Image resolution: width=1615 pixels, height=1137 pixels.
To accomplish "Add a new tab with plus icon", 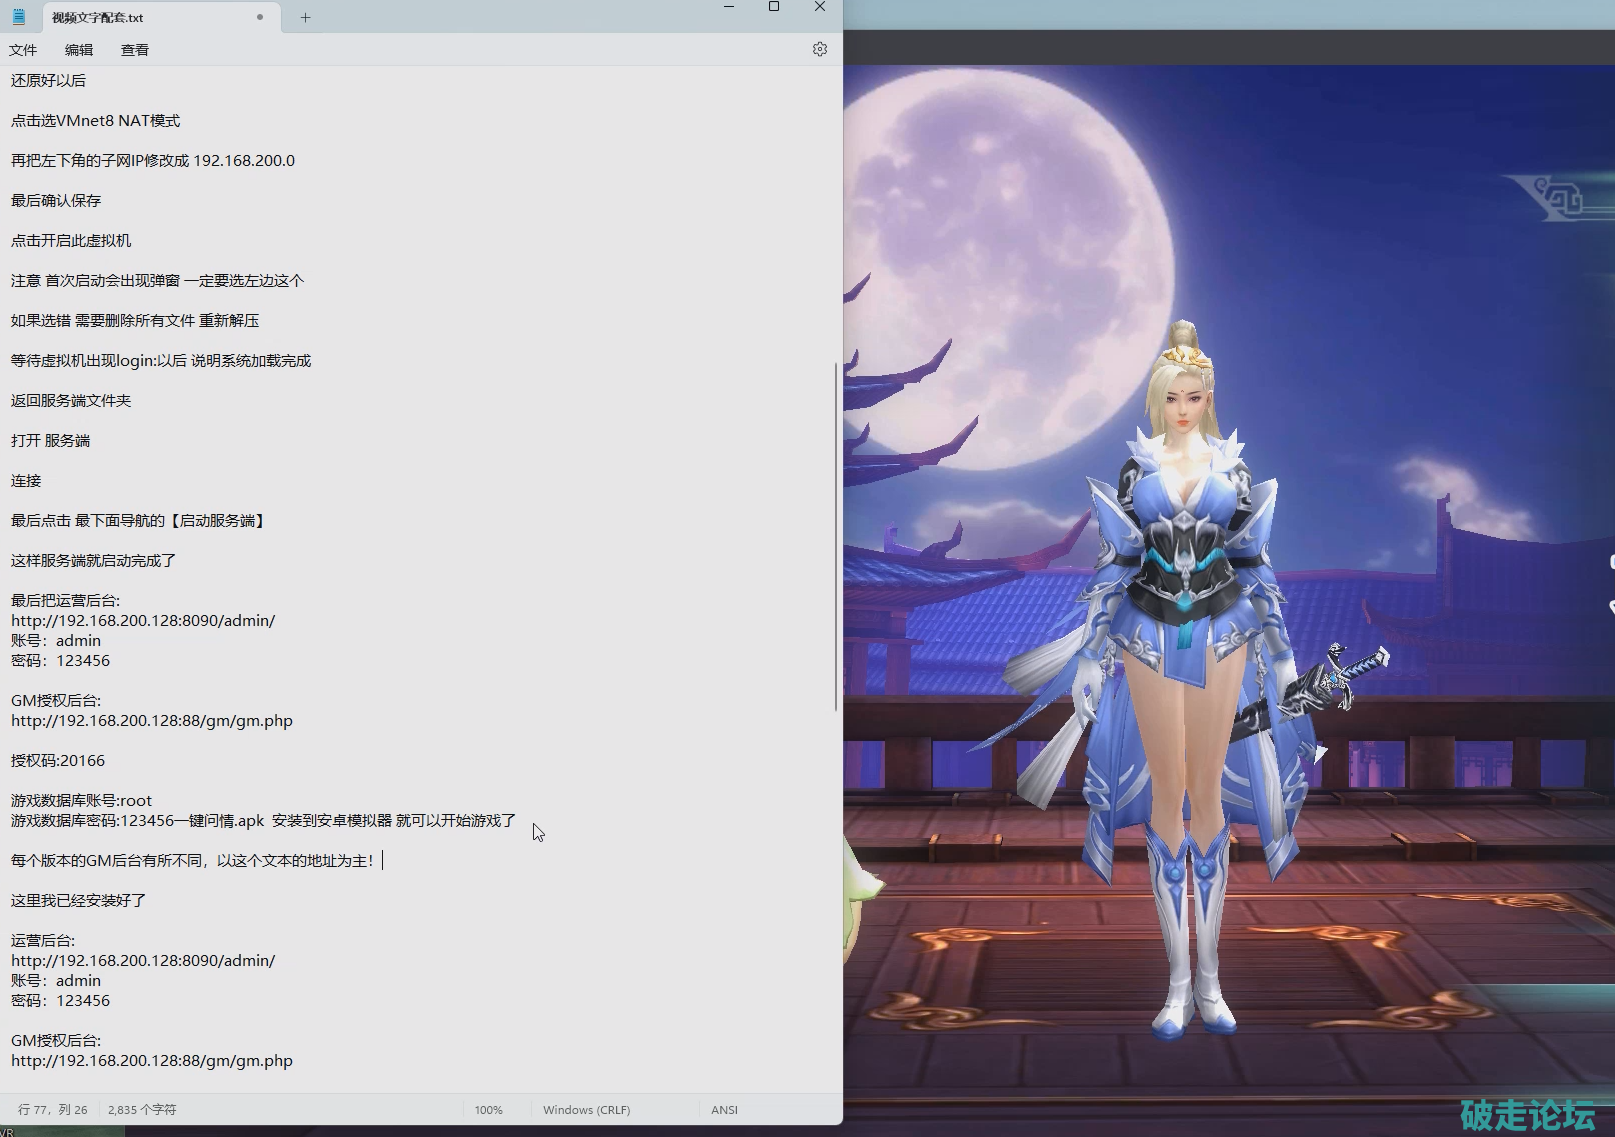I will pos(305,17).
